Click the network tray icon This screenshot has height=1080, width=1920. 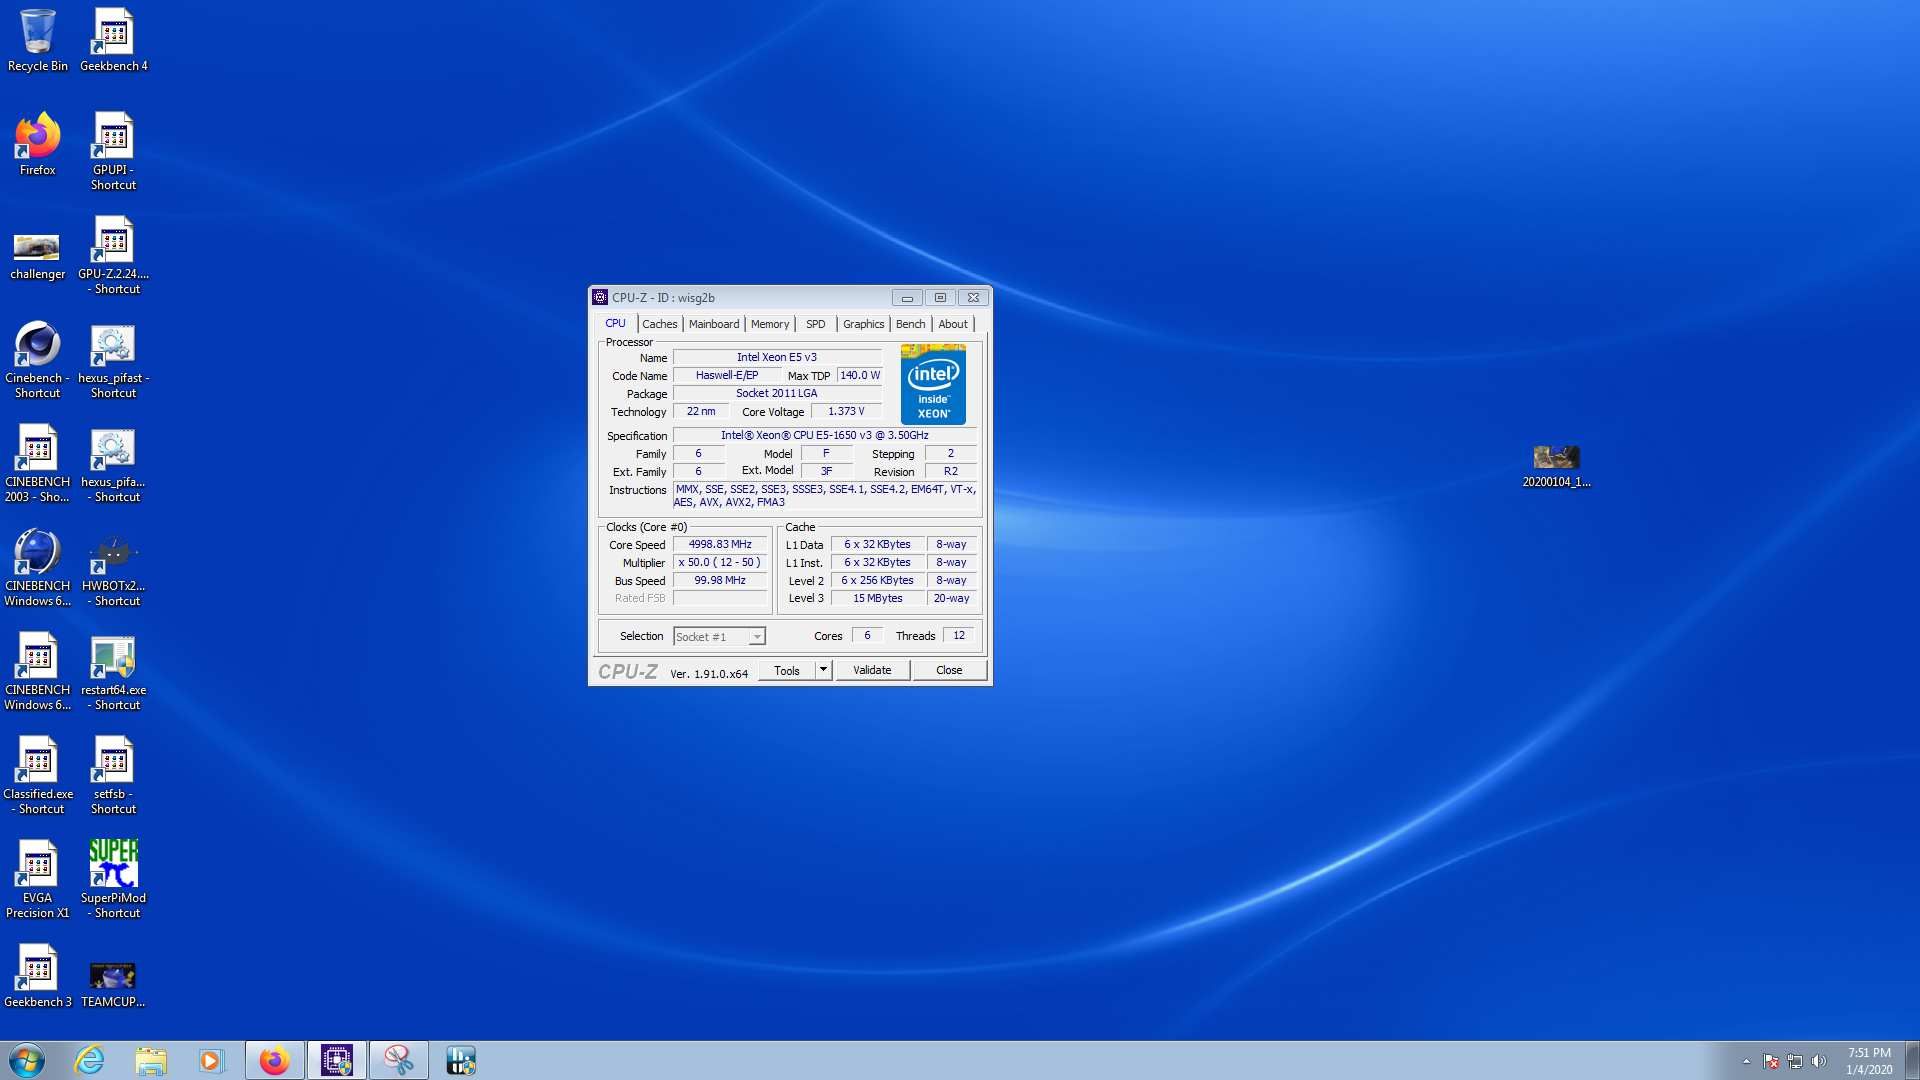[1795, 1061]
